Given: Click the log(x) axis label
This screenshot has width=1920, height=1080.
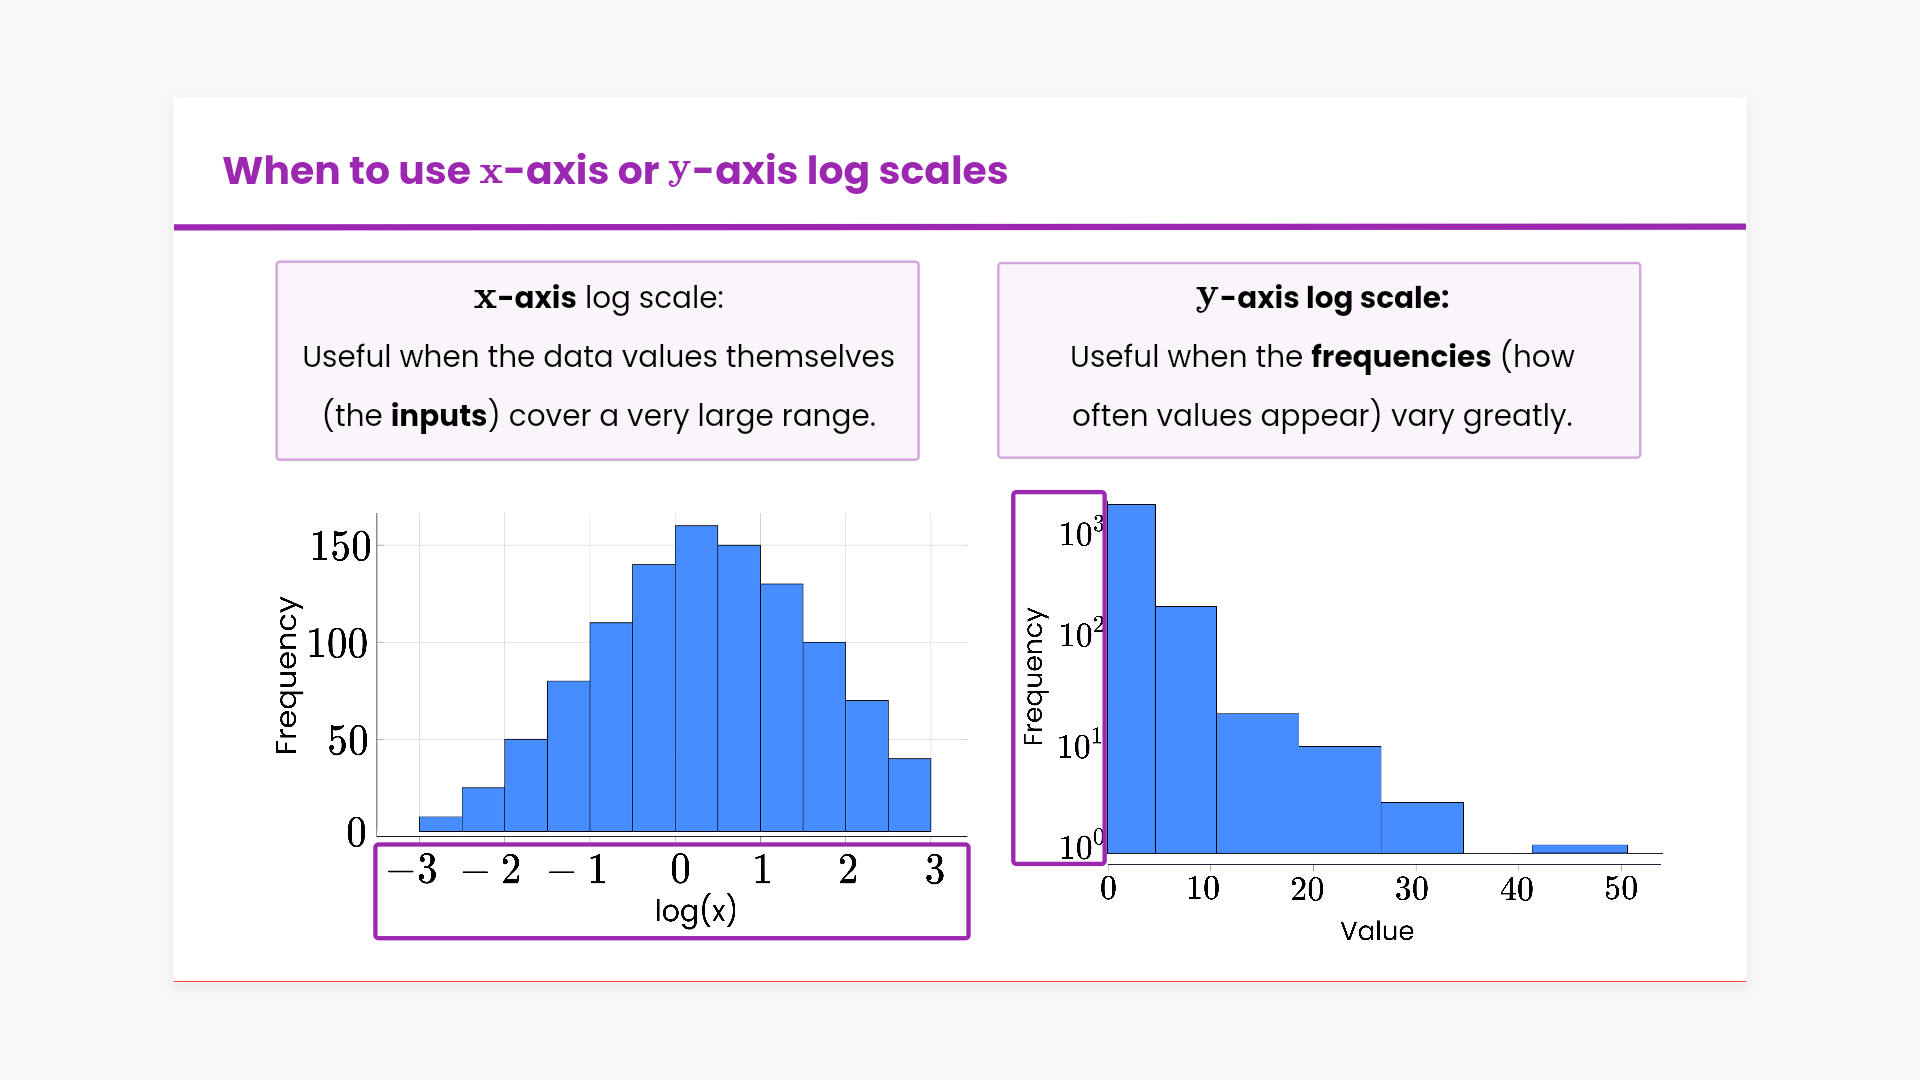Looking at the screenshot, I should [696, 910].
